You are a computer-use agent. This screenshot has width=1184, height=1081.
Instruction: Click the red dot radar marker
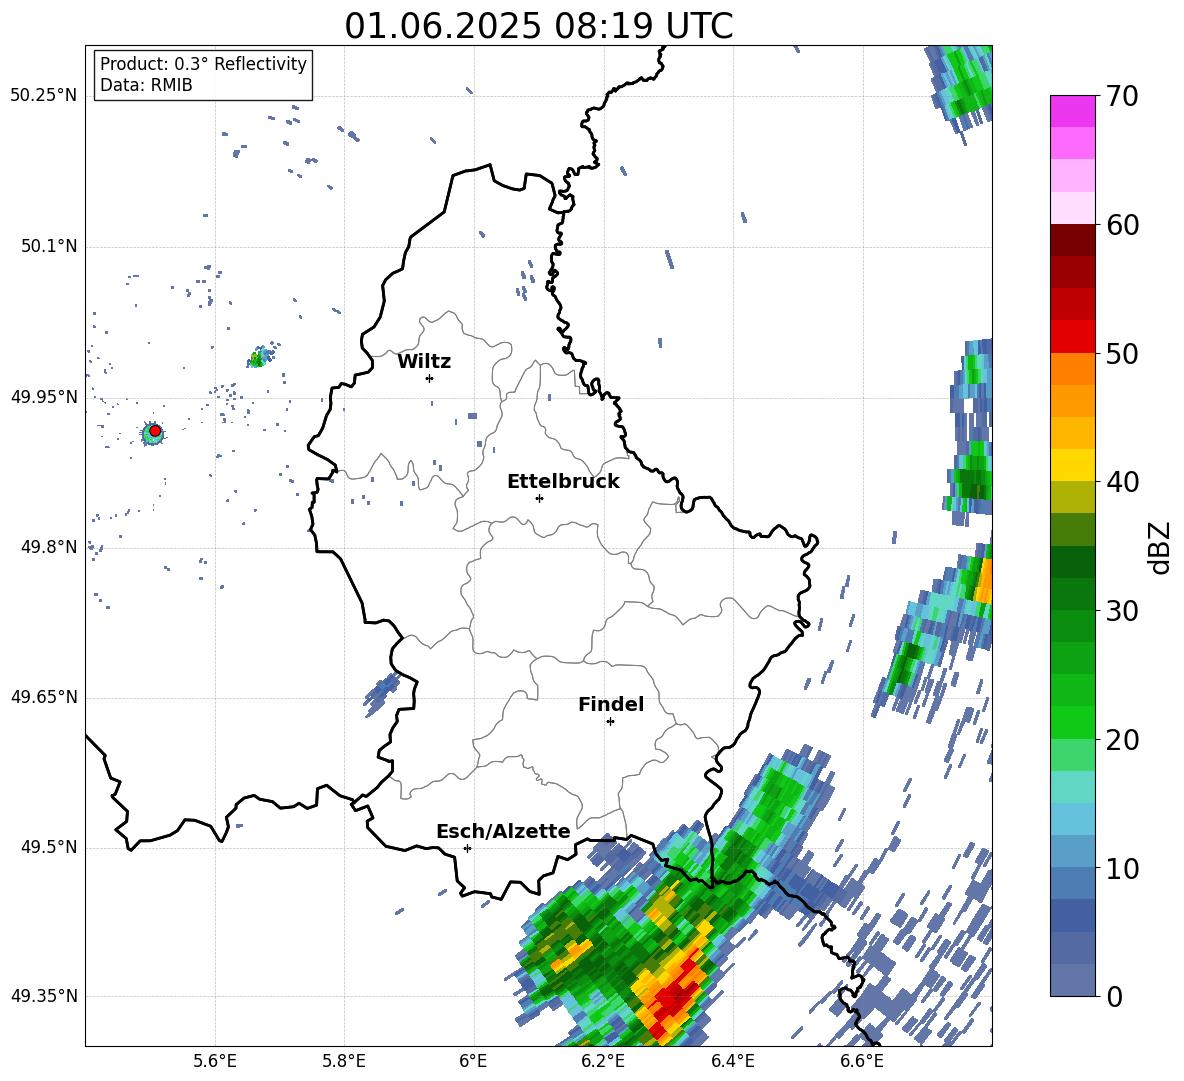pos(155,431)
